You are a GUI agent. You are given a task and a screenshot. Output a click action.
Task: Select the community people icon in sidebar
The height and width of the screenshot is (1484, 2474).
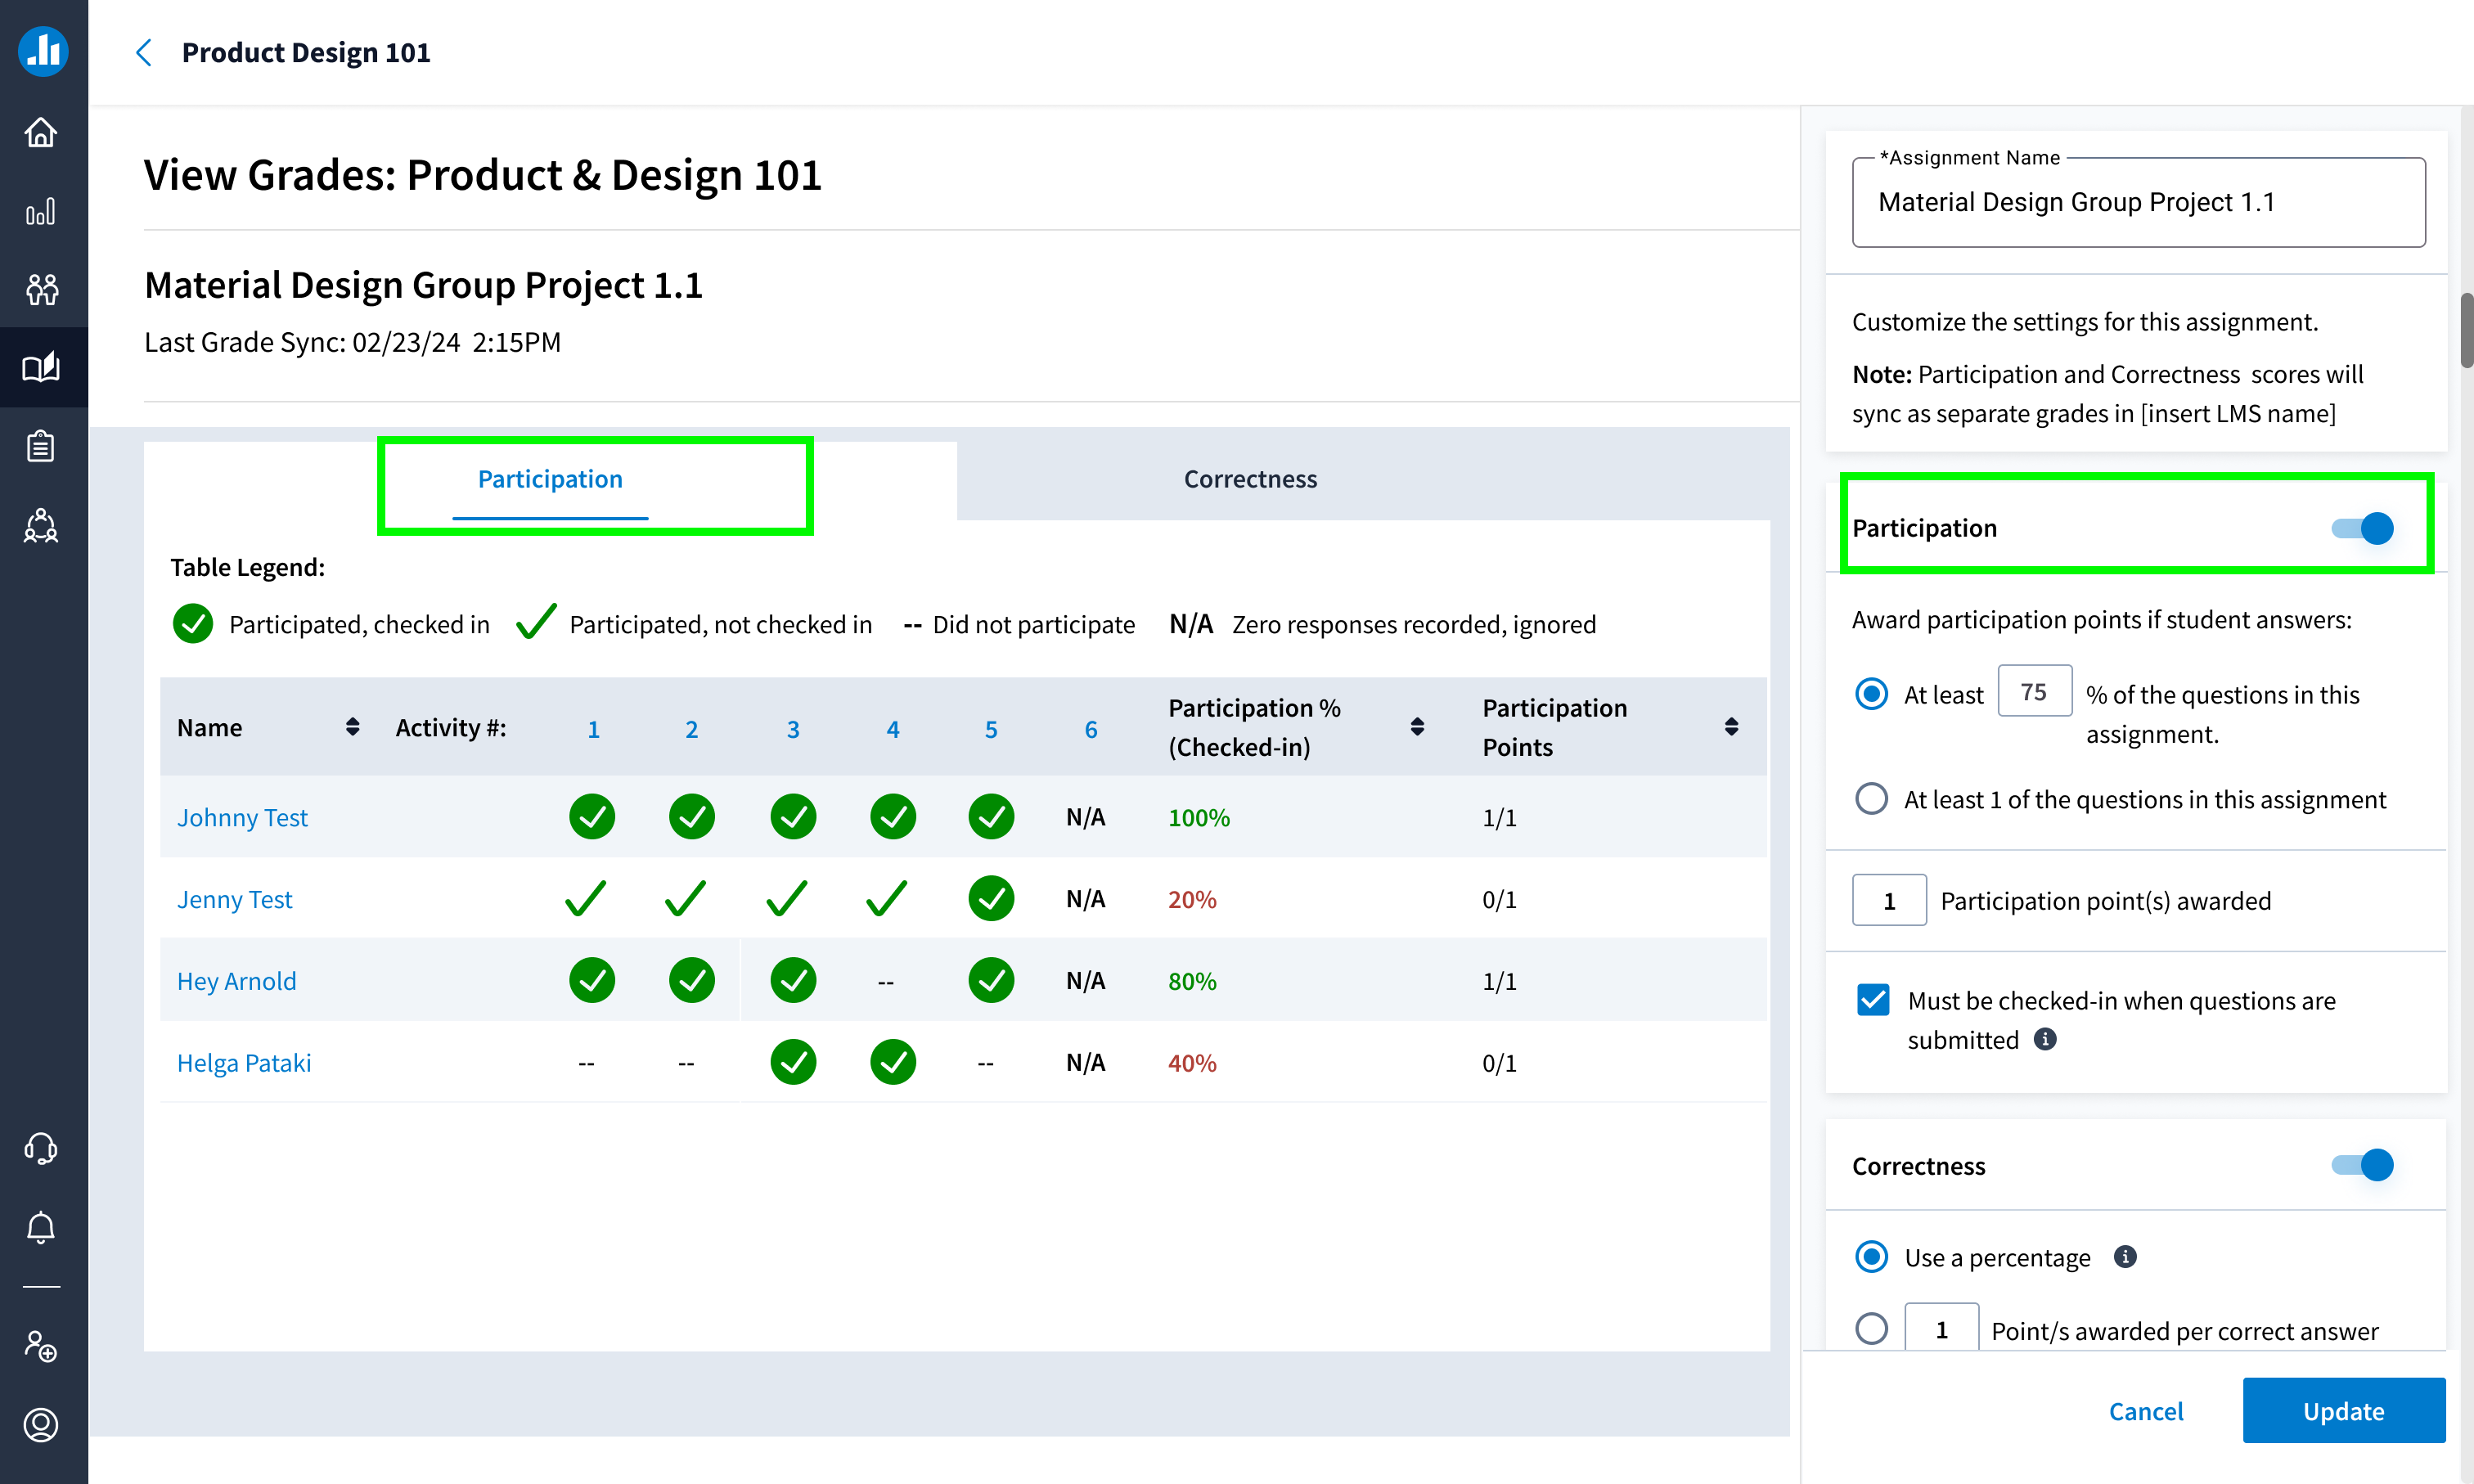click(41, 526)
